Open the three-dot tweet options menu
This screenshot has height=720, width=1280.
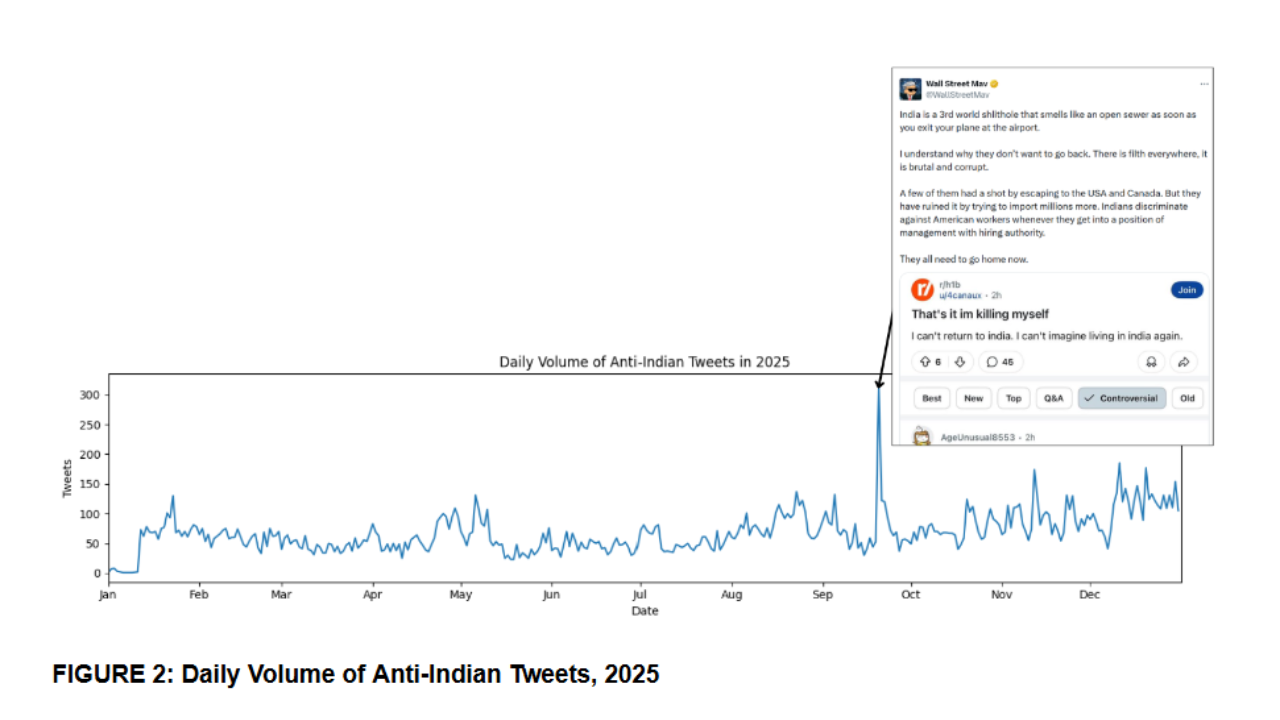click(x=1204, y=83)
